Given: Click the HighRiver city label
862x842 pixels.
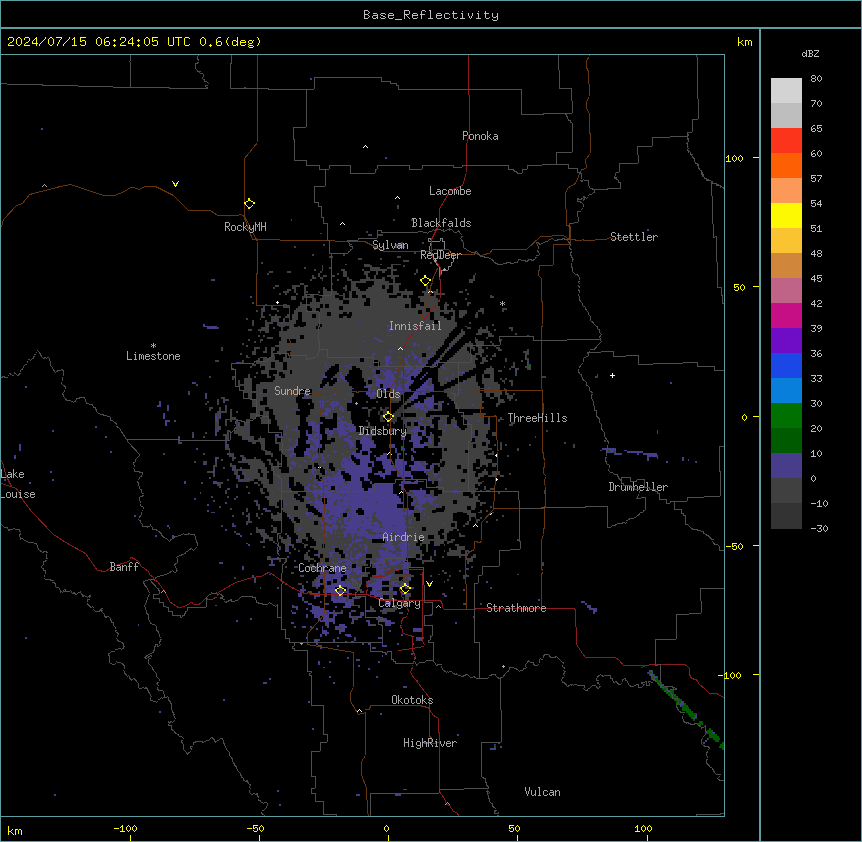Looking at the screenshot, I should (x=430, y=743).
